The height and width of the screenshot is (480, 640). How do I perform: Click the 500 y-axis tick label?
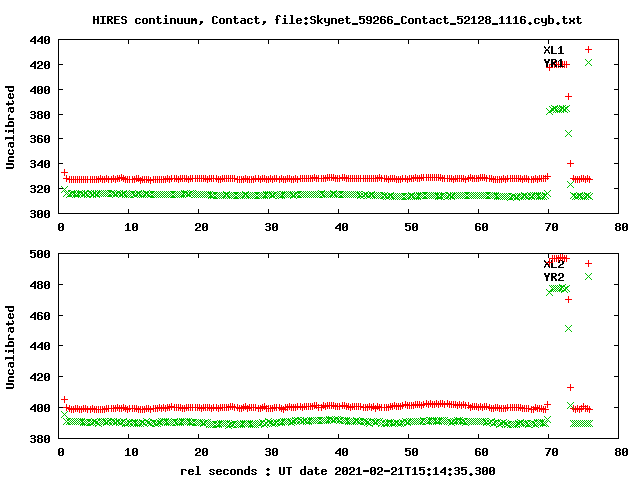(x=40, y=254)
